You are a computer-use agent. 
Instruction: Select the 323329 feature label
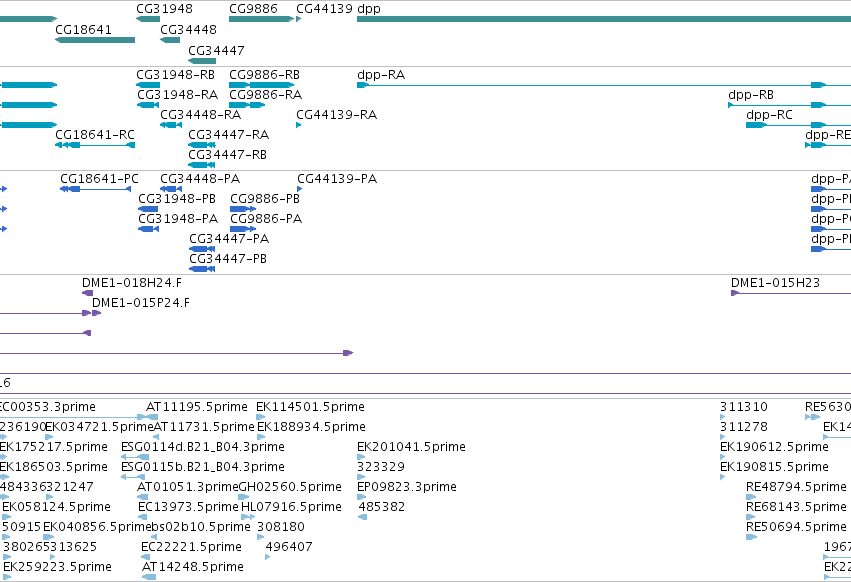point(380,467)
